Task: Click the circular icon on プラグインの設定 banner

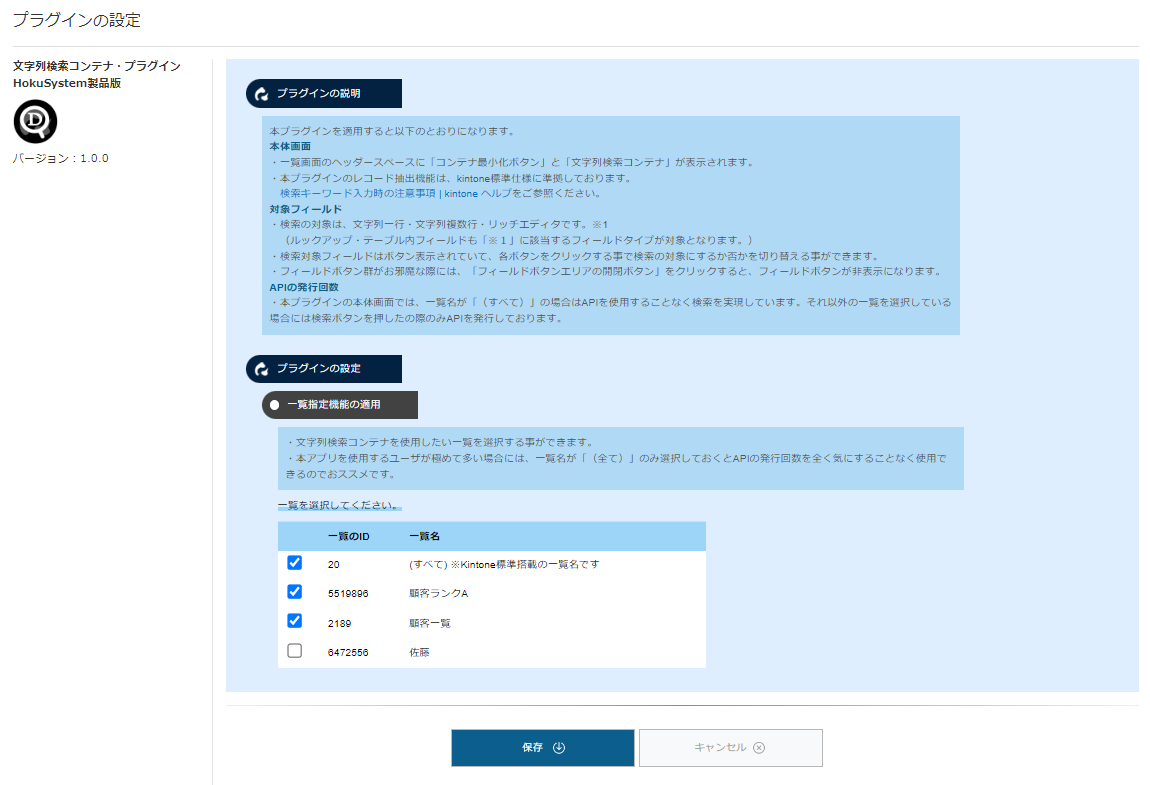Action: point(263,369)
